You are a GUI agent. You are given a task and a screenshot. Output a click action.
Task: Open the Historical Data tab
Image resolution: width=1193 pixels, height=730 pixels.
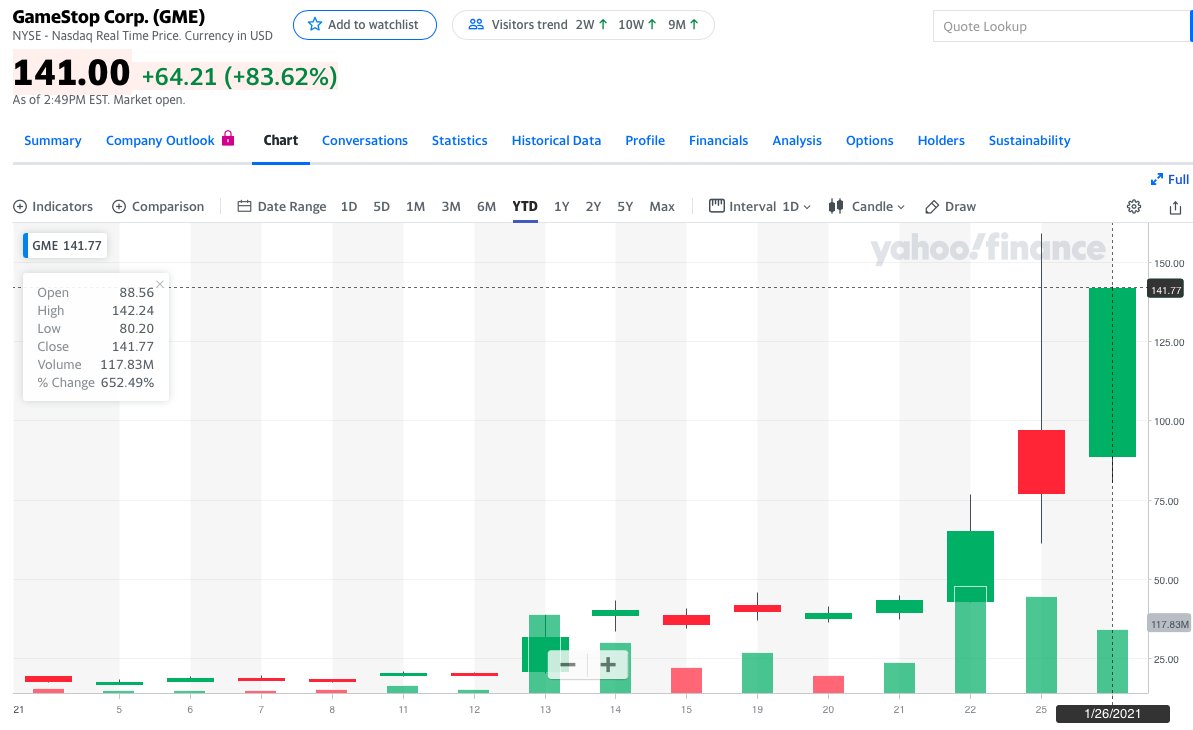pos(556,141)
